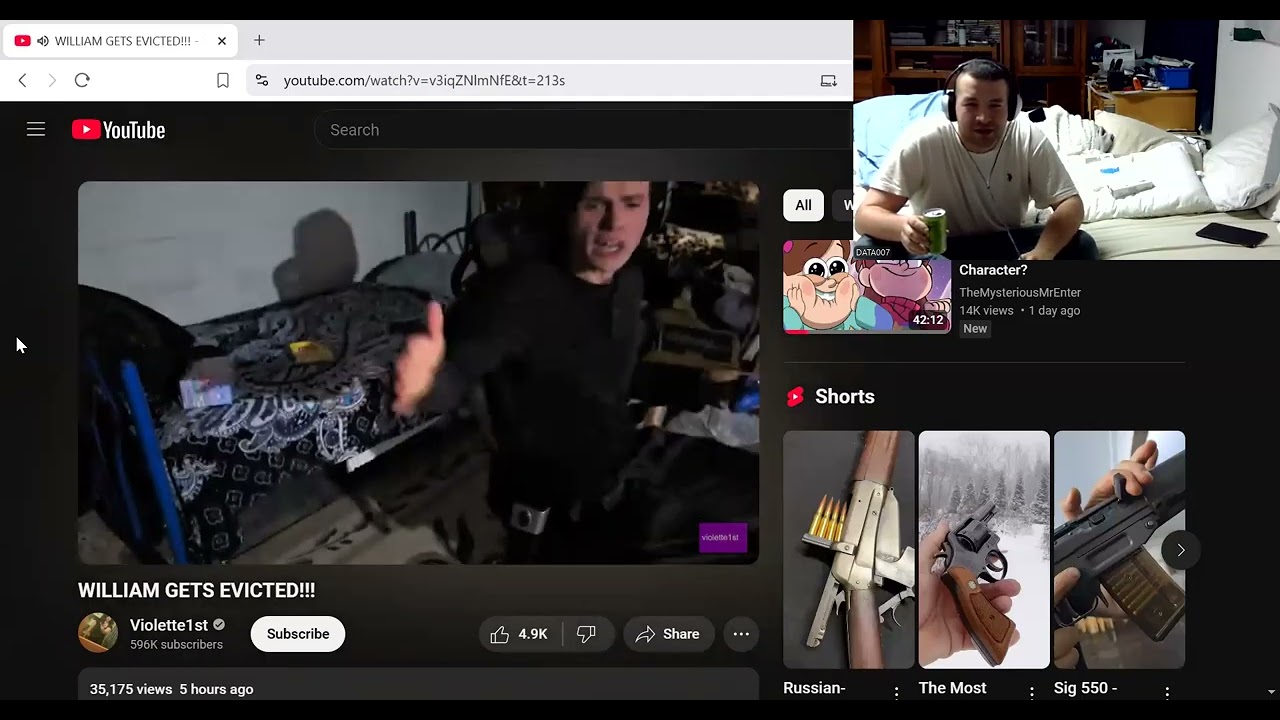Open the Russian- short thumbnail
This screenshot has width=1280, height=720.
[x=849, y=549]
